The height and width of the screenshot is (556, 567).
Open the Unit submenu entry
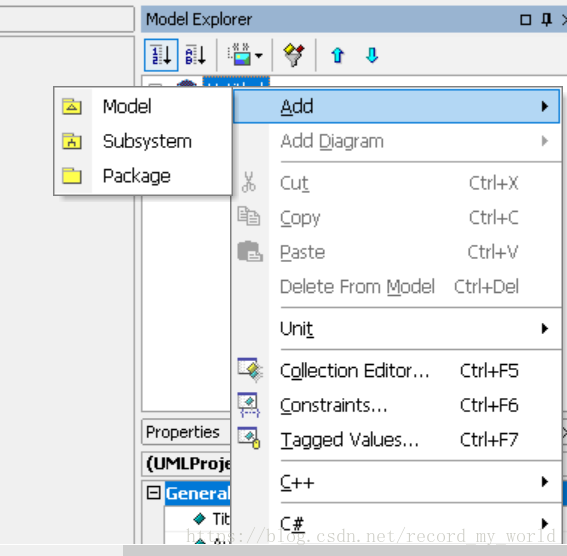(396, 329)
